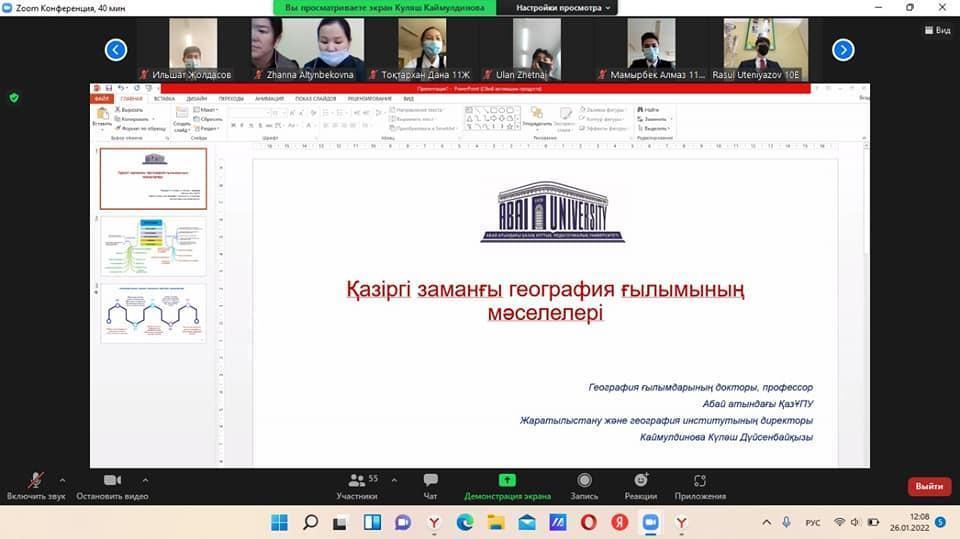The width and height of the screenshot is (960, 539).
Task: Expand audio options arrow beside microphone
Action: pos(62,480)
